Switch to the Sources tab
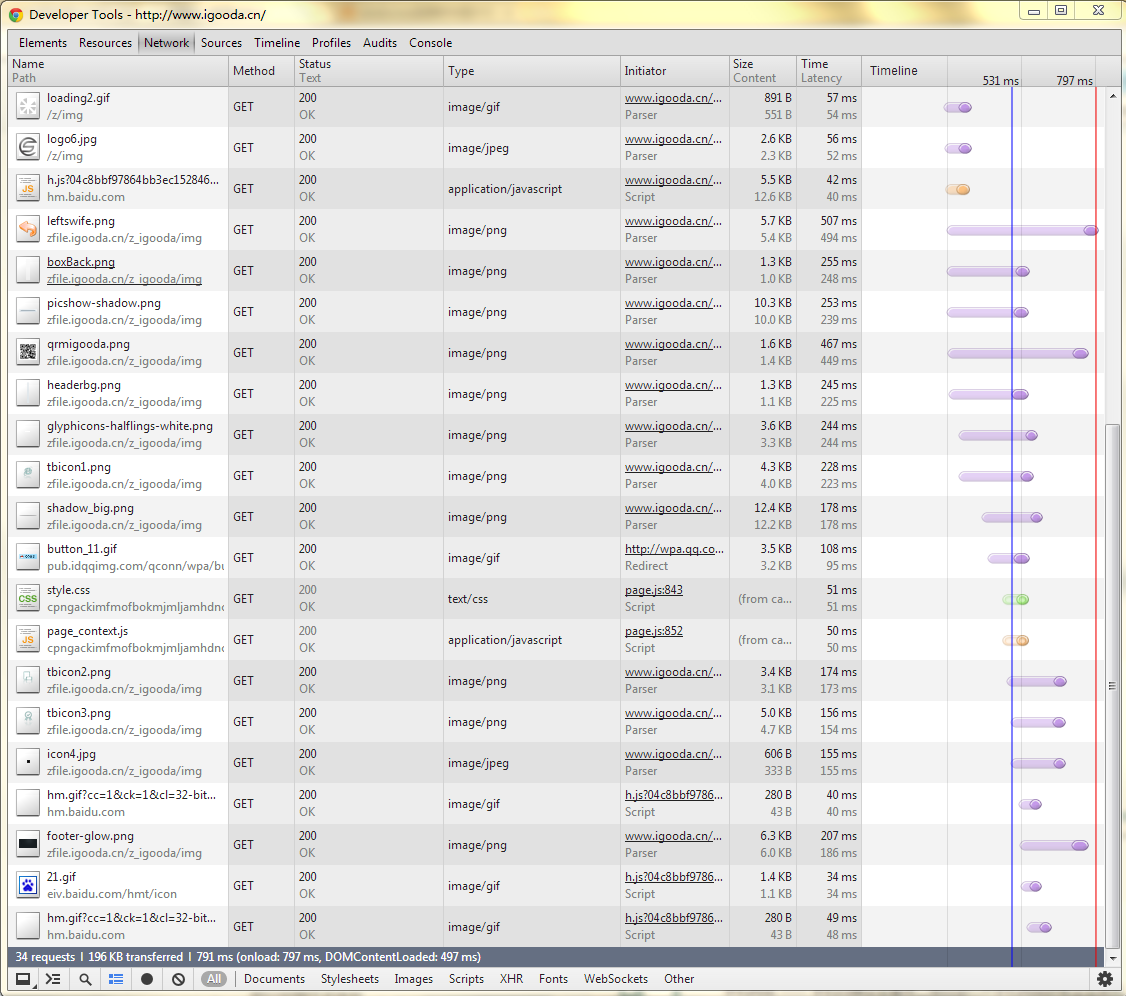This screenshot has height=996, width=1126. coord(221,43)
